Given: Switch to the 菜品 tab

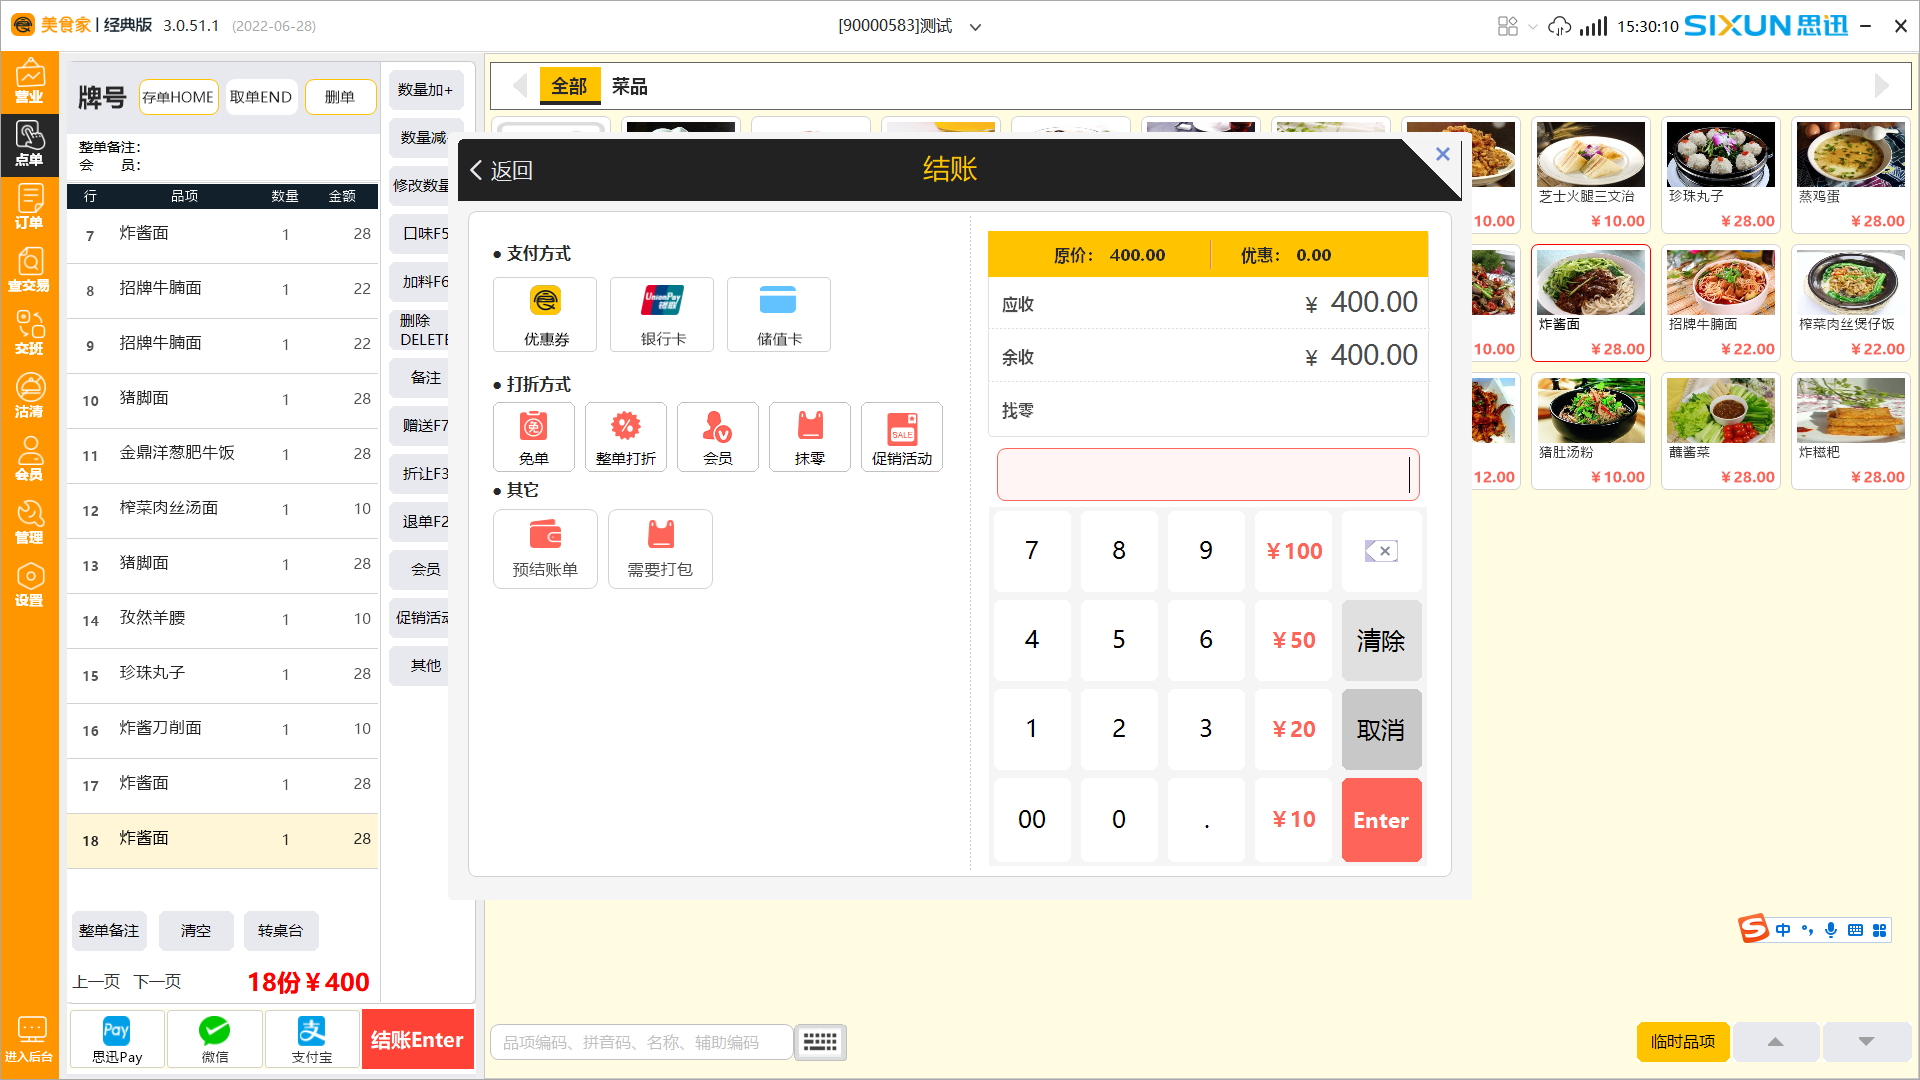Looking at the screenshot, I should pyautogui.click(x=629, y=86).
